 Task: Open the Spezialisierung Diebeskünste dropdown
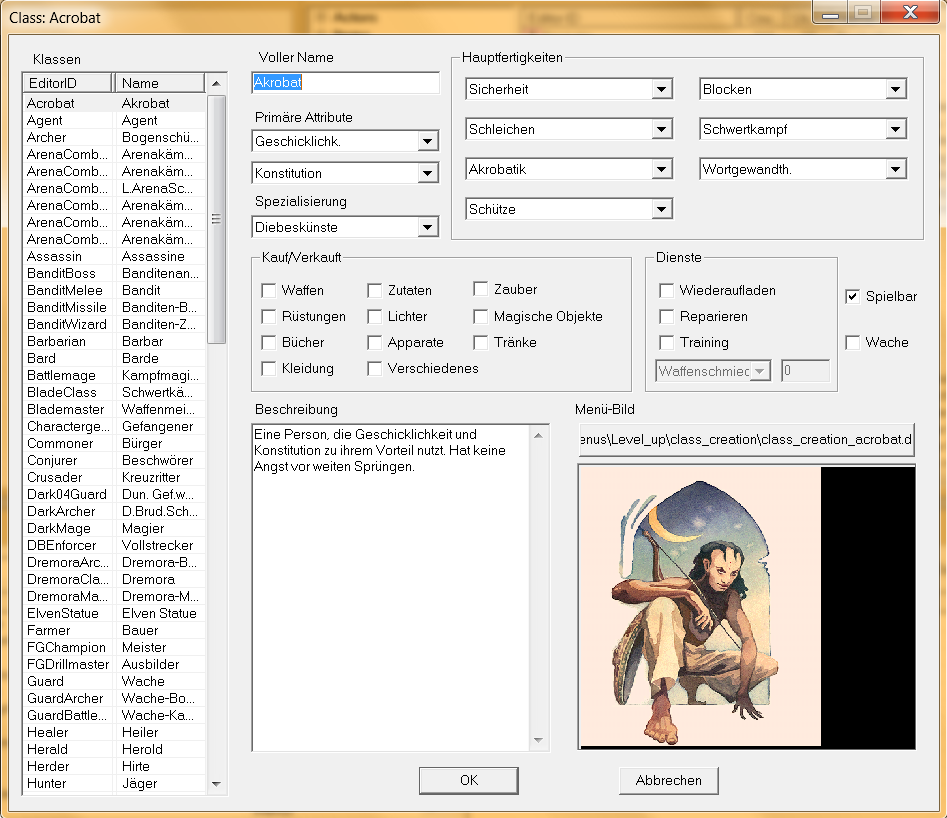pyautogui.click(x=428, y=228)
